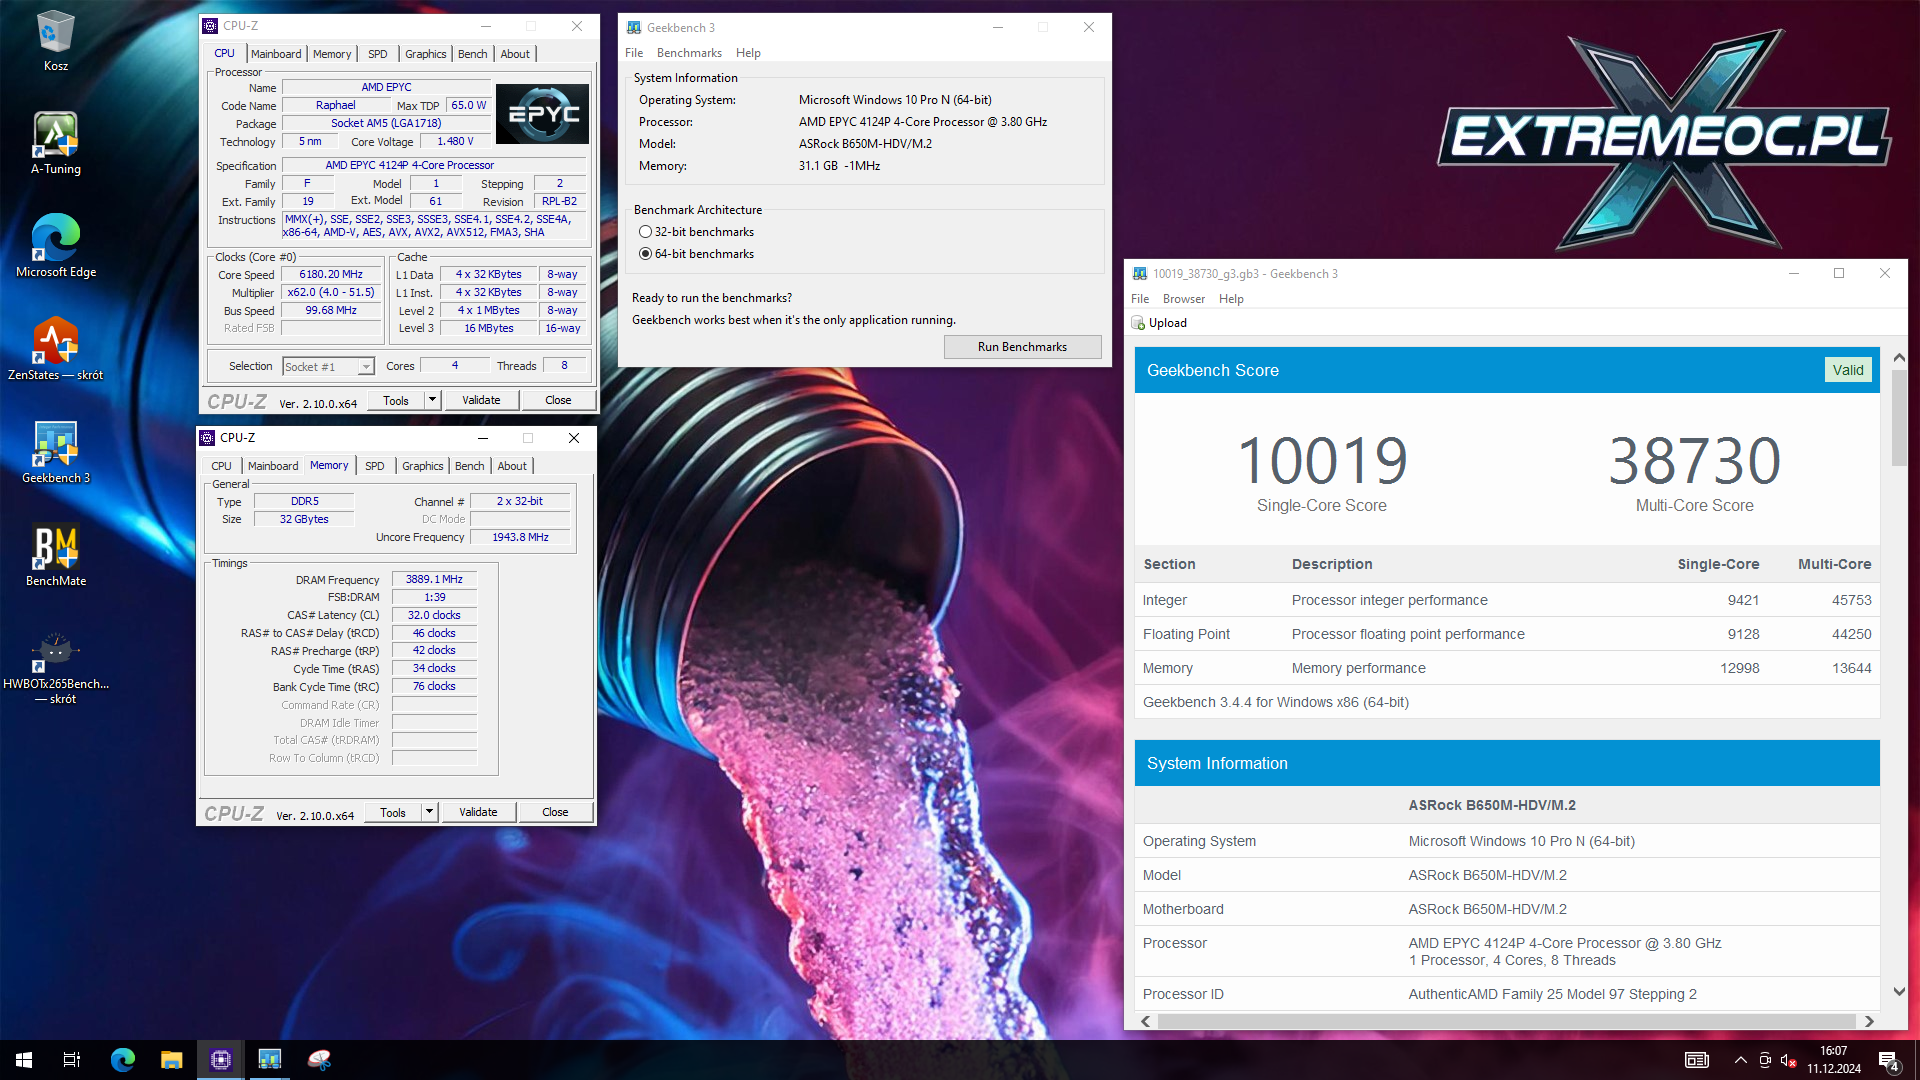
Task: Click Tools button in lower CPU-Z
Action: [x=393, y=812]
